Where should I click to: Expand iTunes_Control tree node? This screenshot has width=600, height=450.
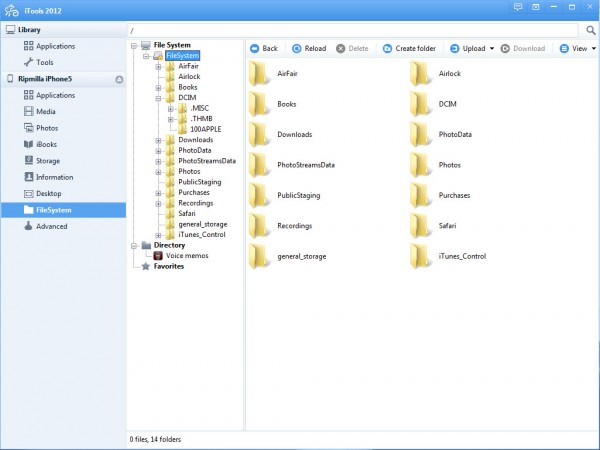click(x=158, y=235)
